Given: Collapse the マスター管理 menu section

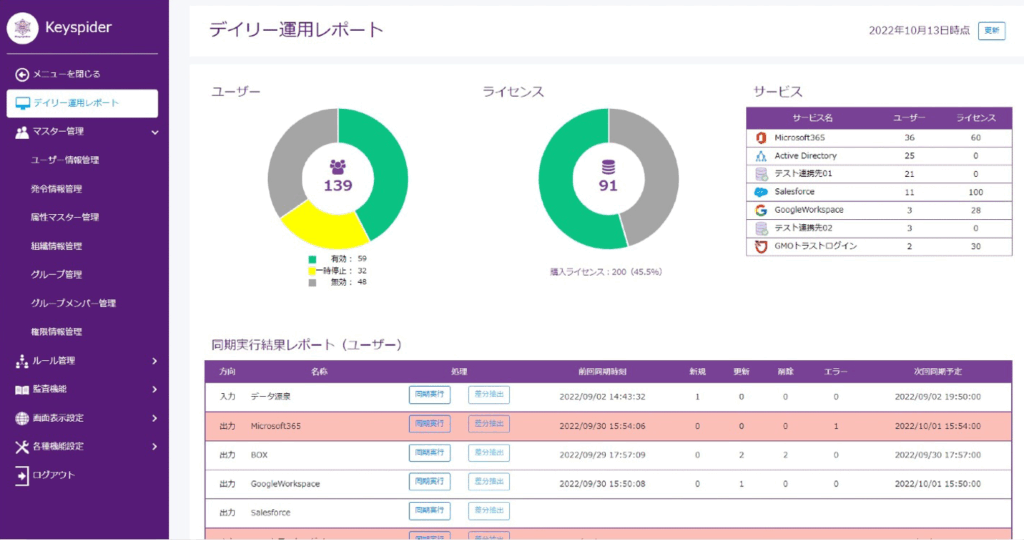Looking at the screenshot, I should [155, 131].
